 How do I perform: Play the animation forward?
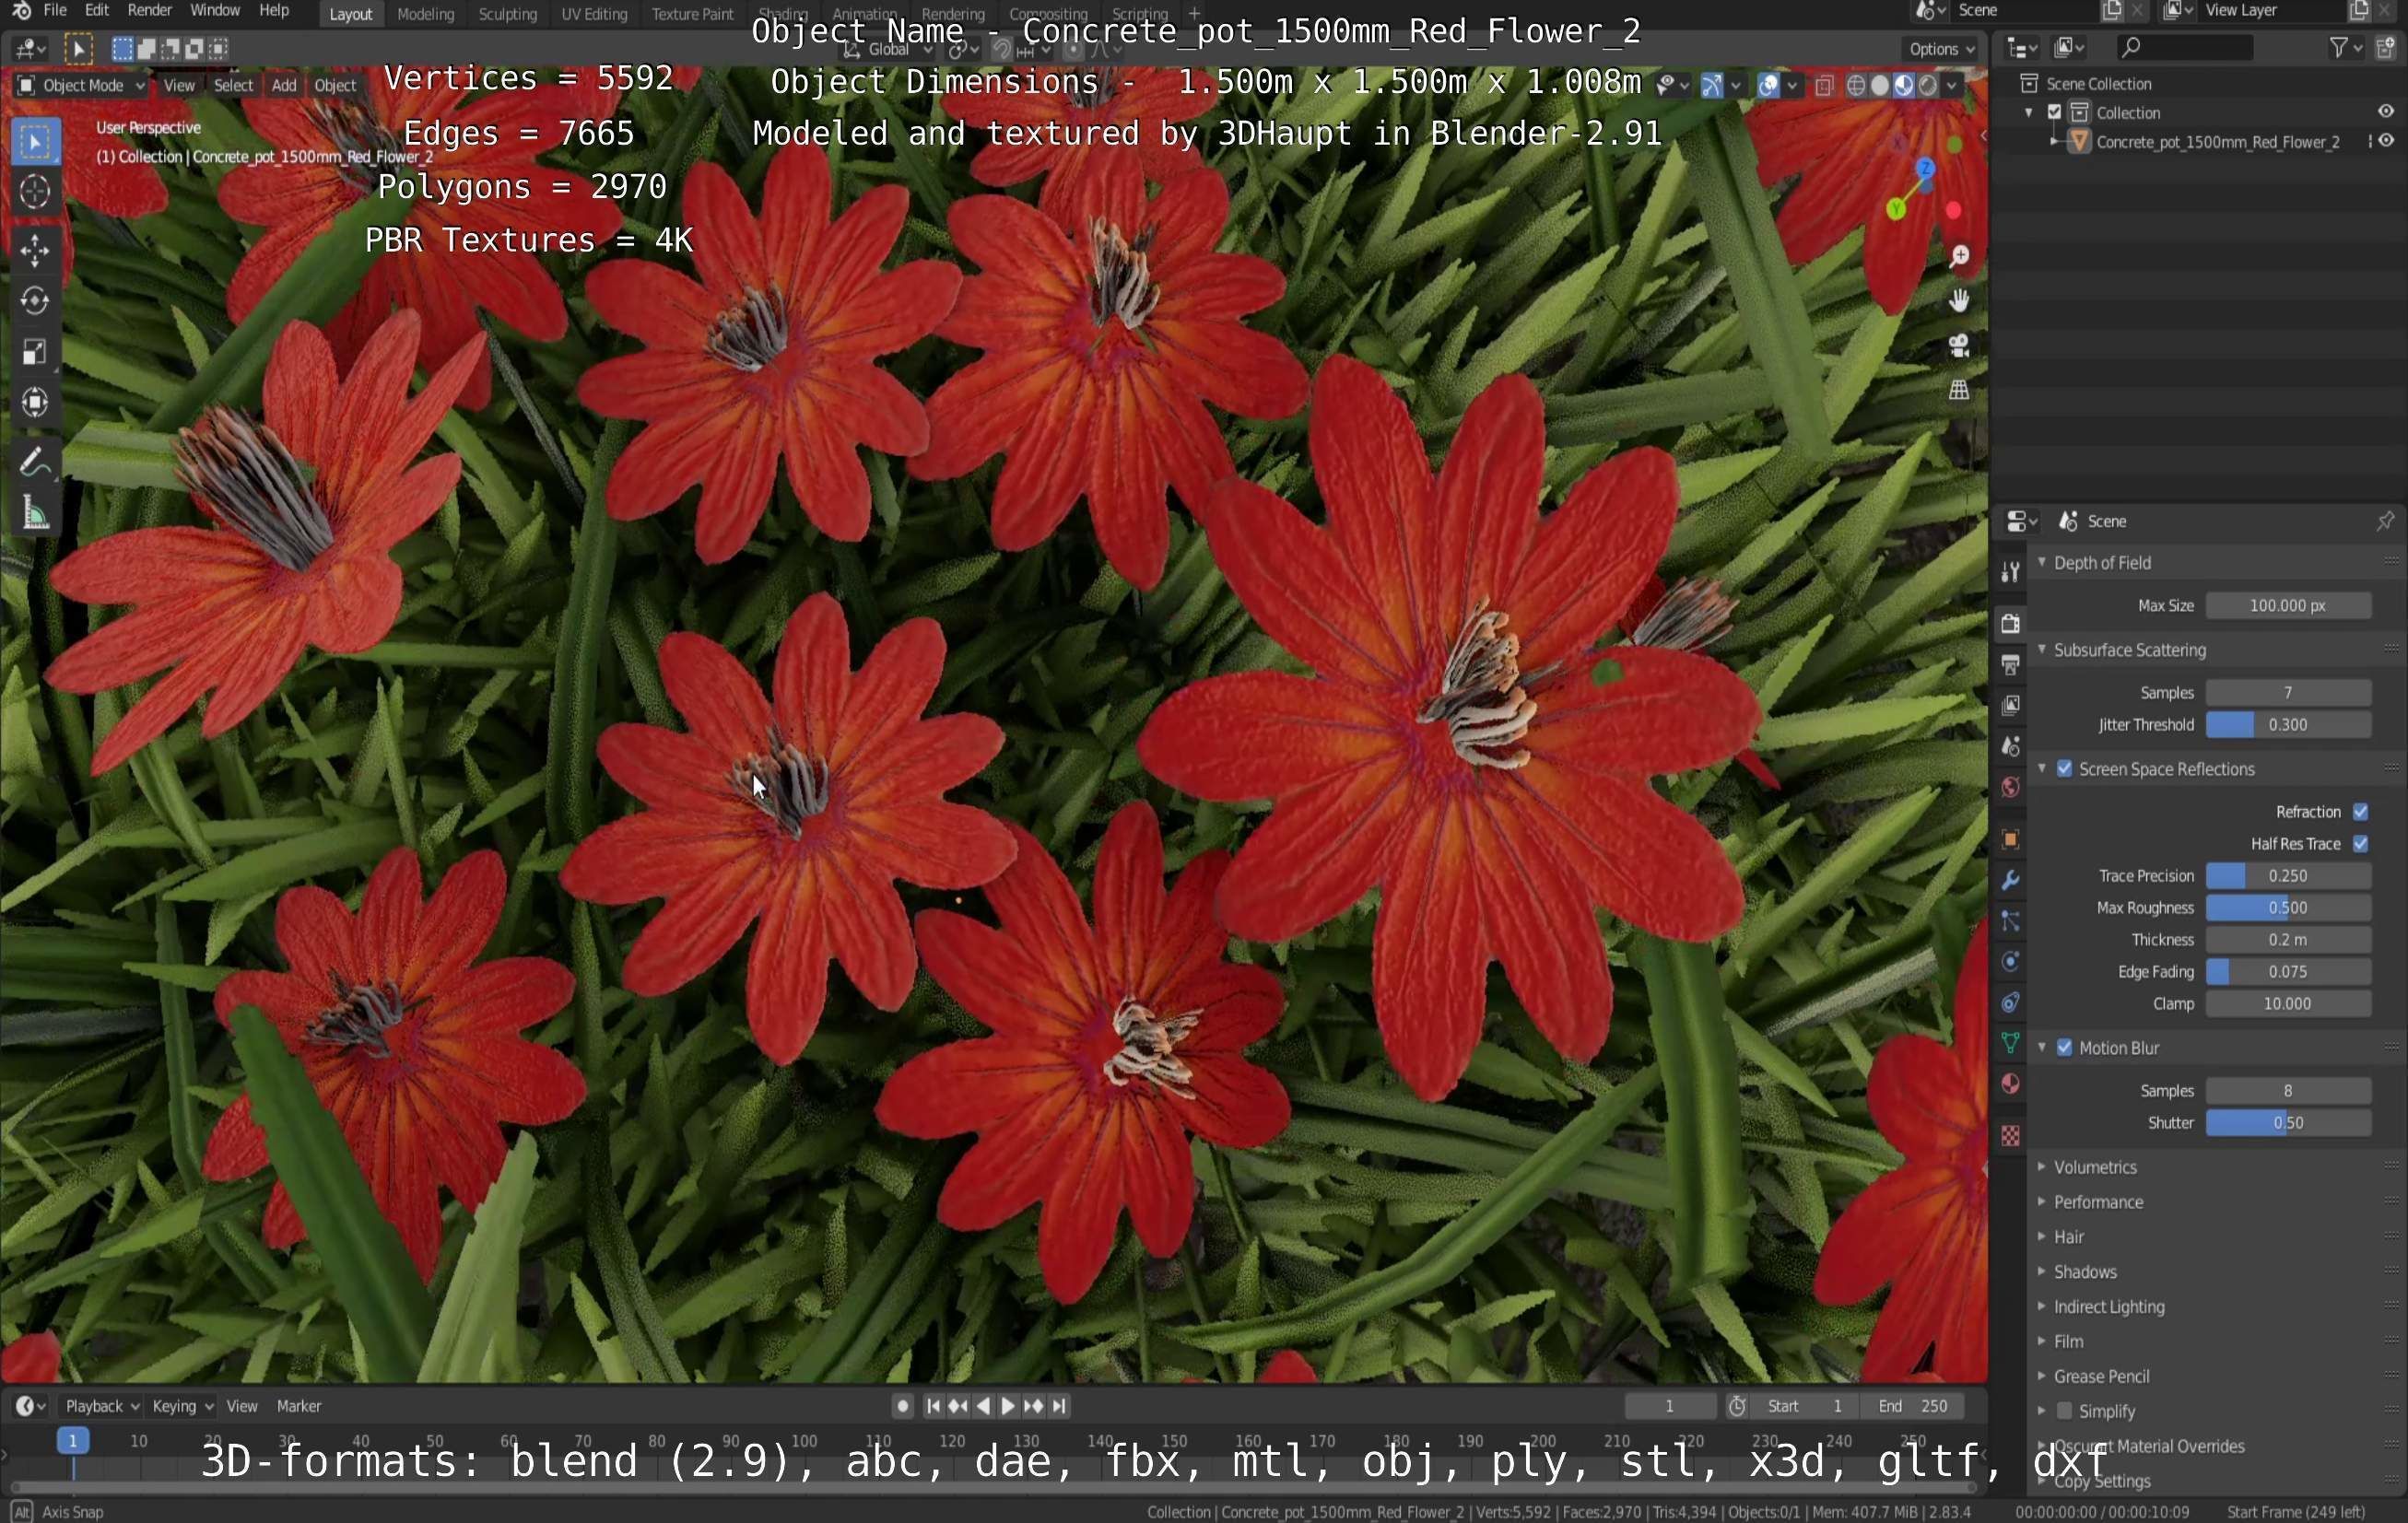click(x=1008, y=1407)
